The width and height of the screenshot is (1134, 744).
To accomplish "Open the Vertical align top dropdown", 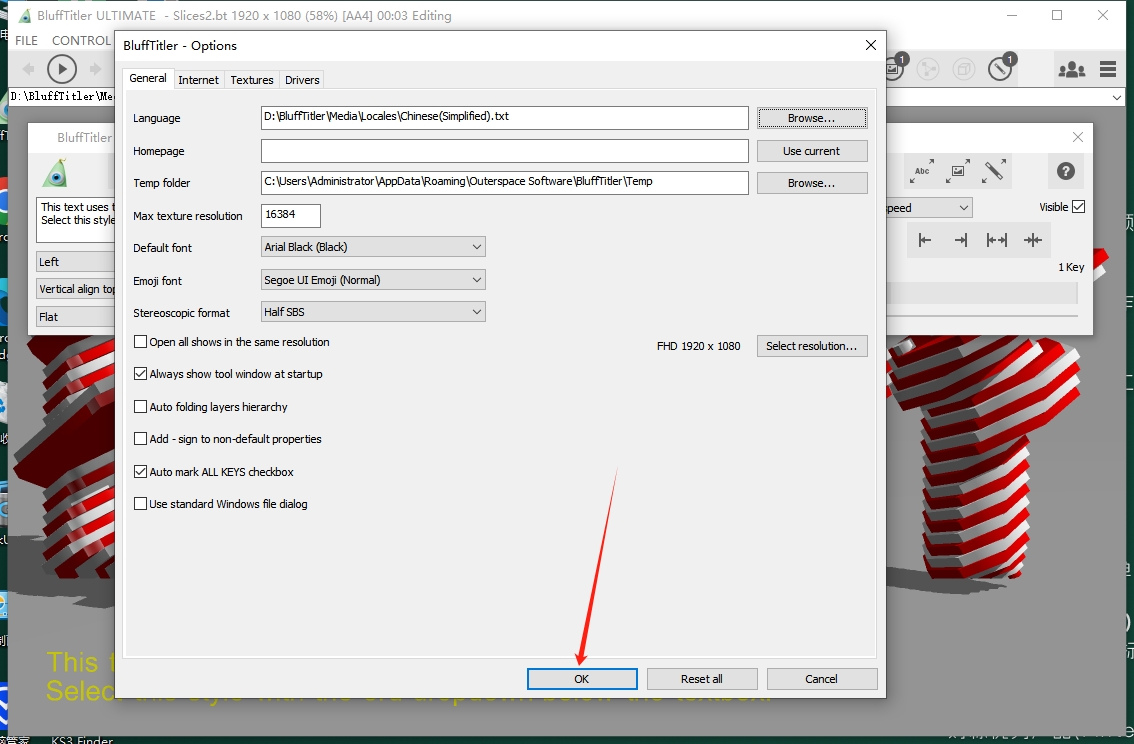I will [75, 289].
